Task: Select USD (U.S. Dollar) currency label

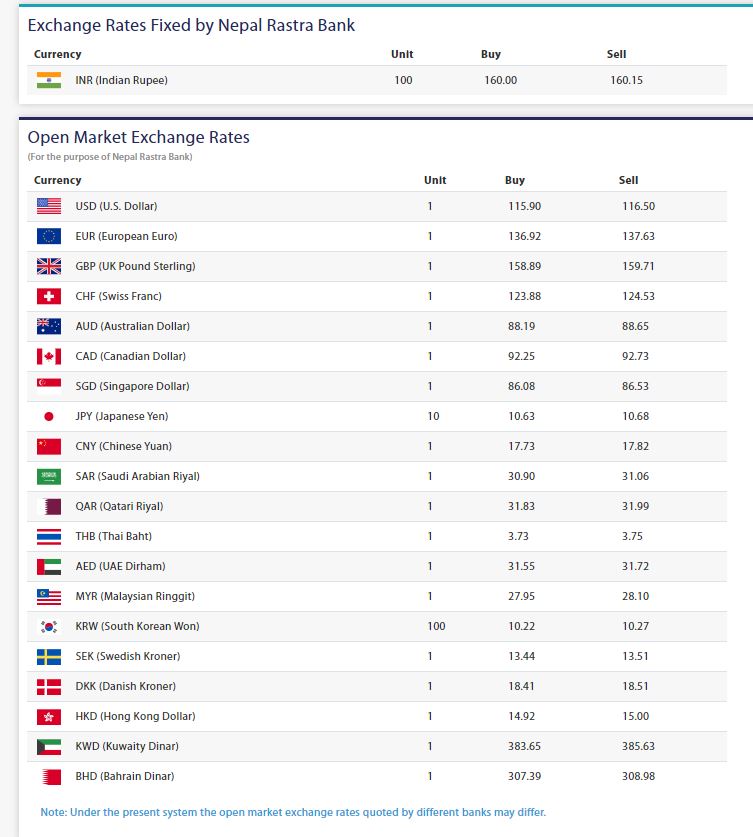Action: [116, 206]
